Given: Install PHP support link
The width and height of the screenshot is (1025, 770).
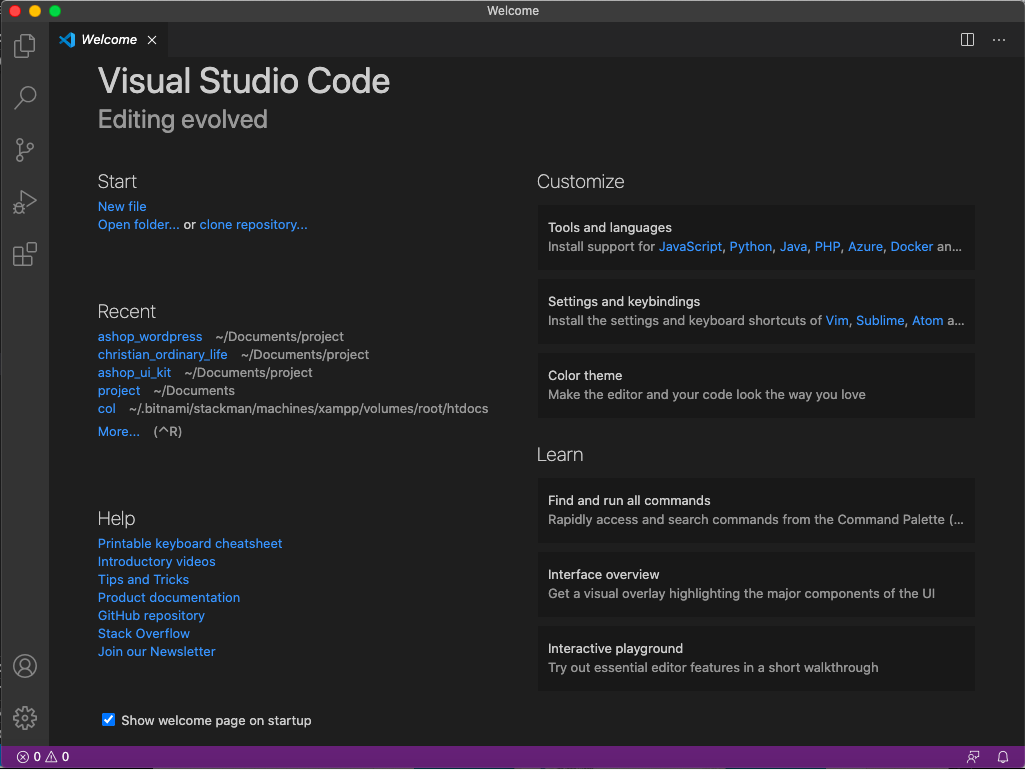Looking at the screenshot, I should [x=828, y=247].
